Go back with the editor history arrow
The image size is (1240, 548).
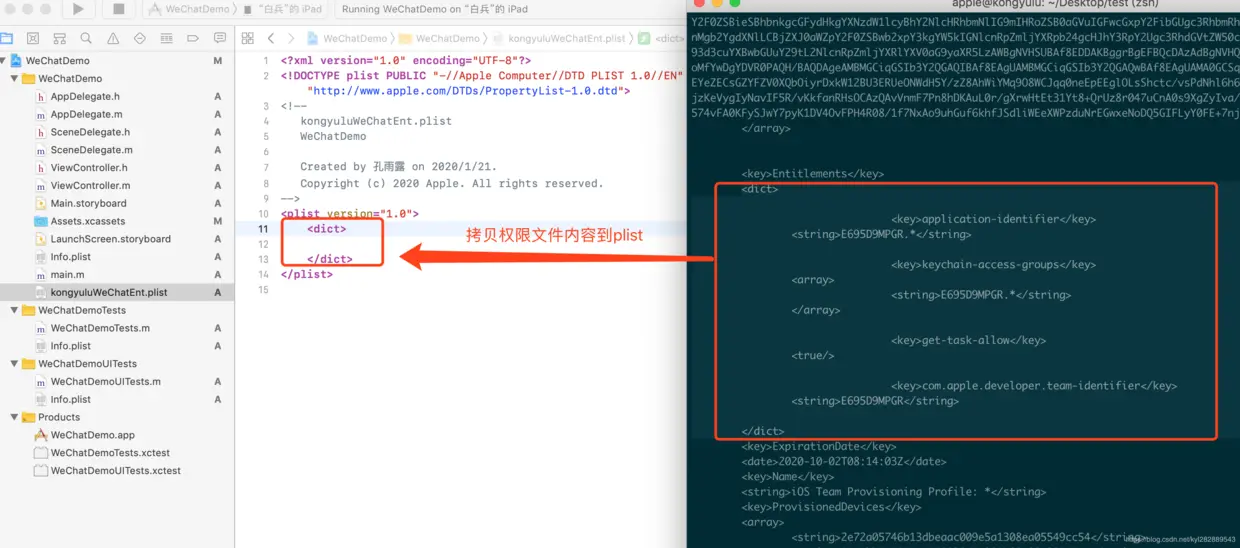[x=271, y=39]
